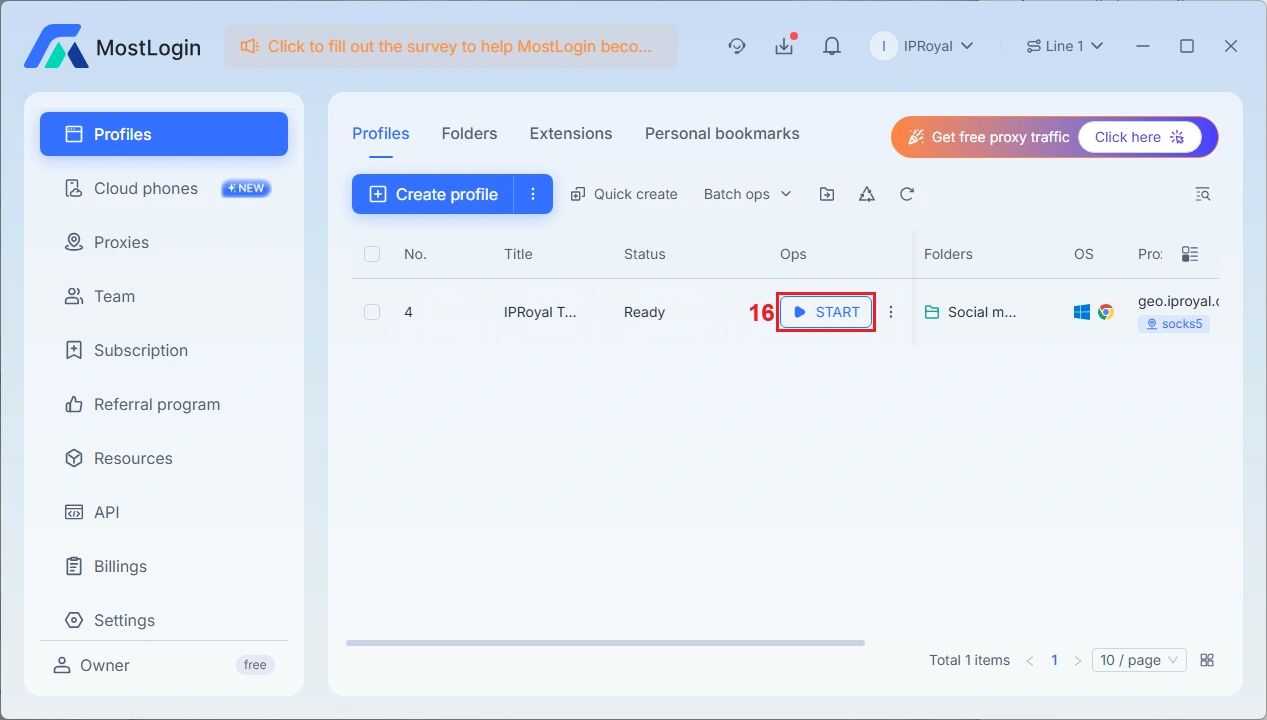Open Batch ops dropdown
Screen dimensions: 1267x720
coord(747,194)
